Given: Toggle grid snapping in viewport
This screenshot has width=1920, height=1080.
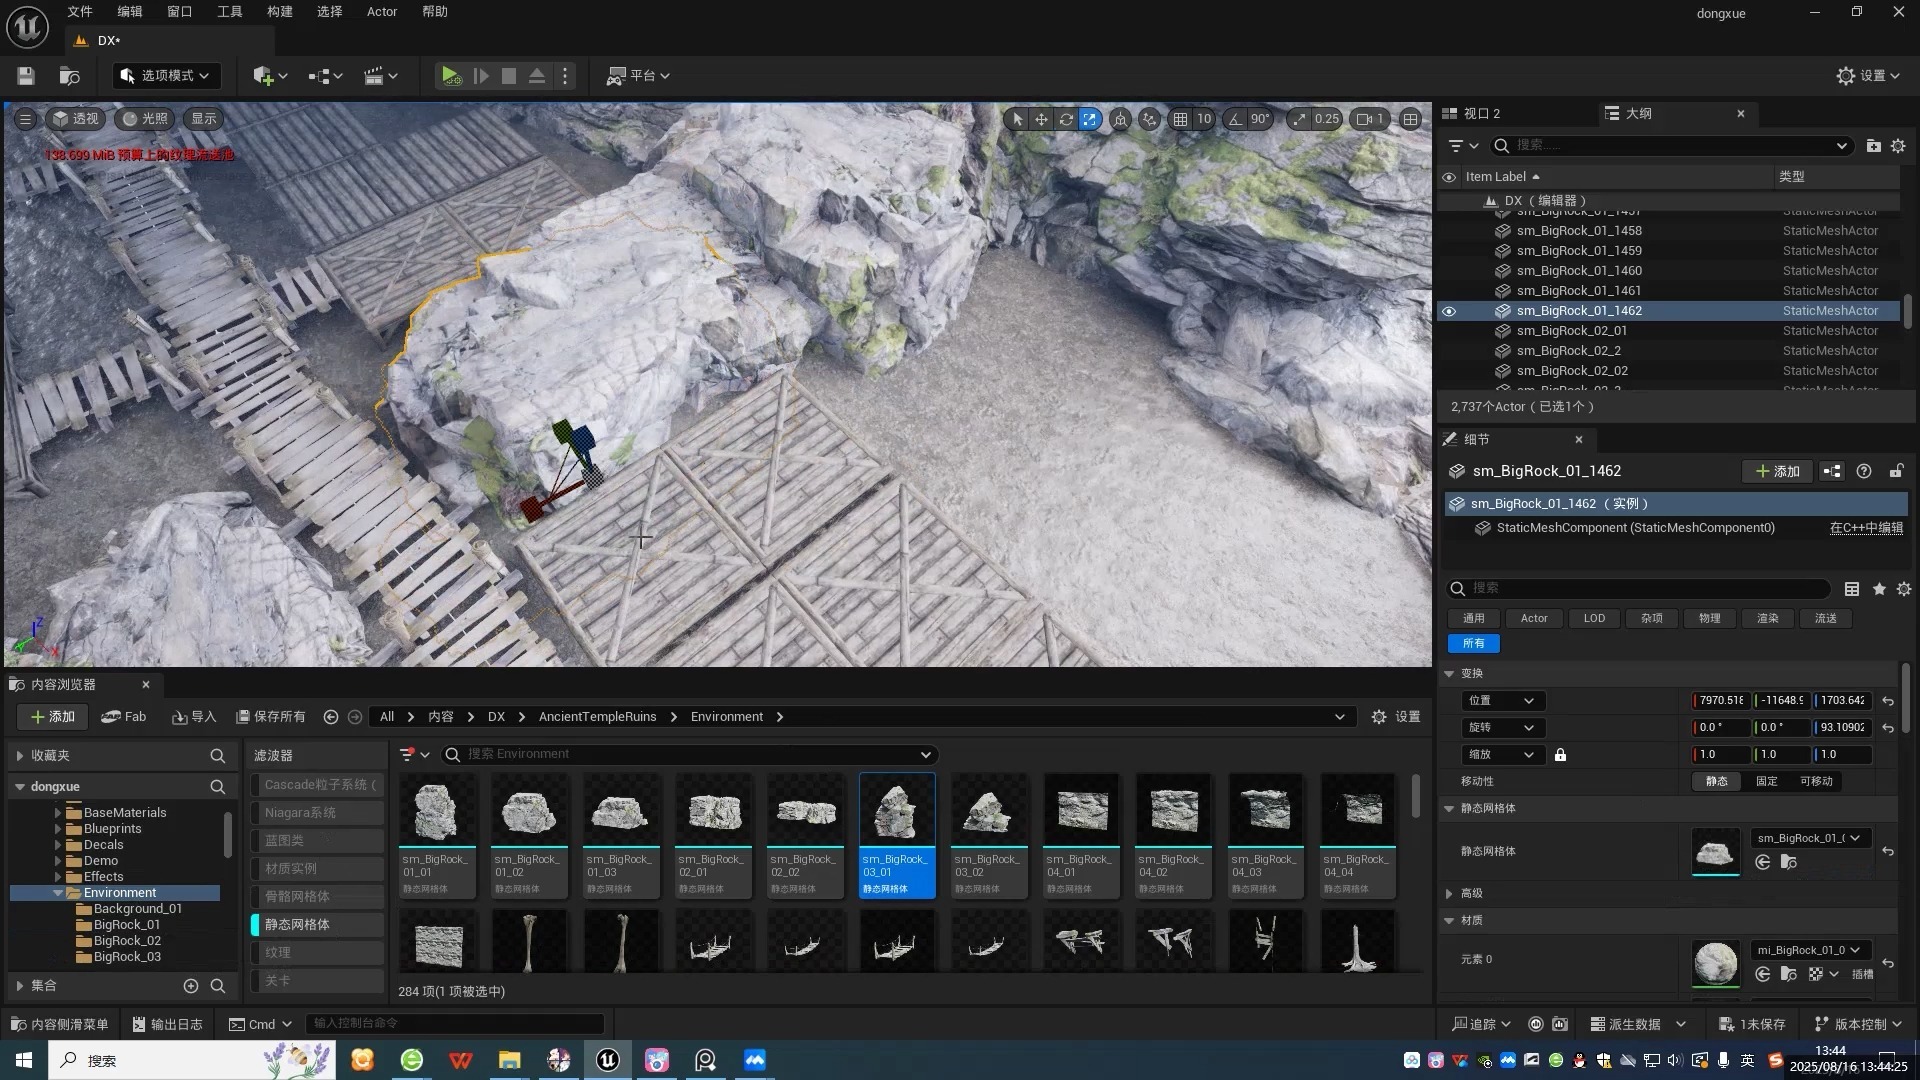Looking at the screenshot, I should [1181, 119].
